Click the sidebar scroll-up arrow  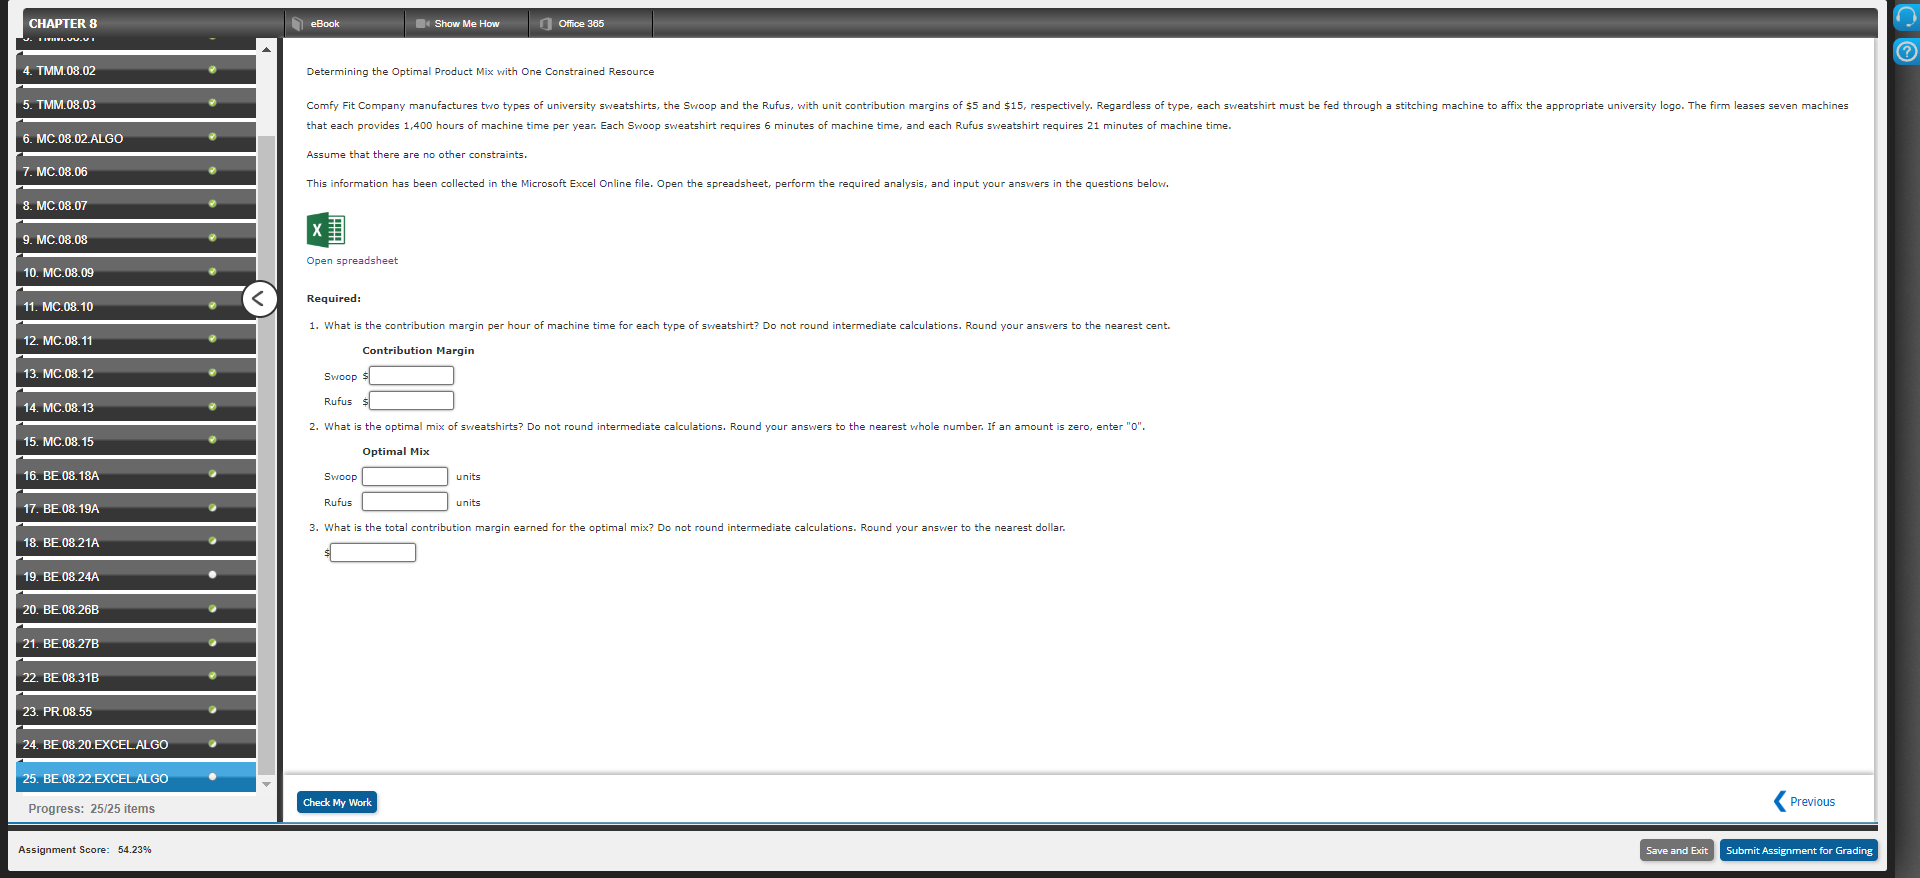266,49
